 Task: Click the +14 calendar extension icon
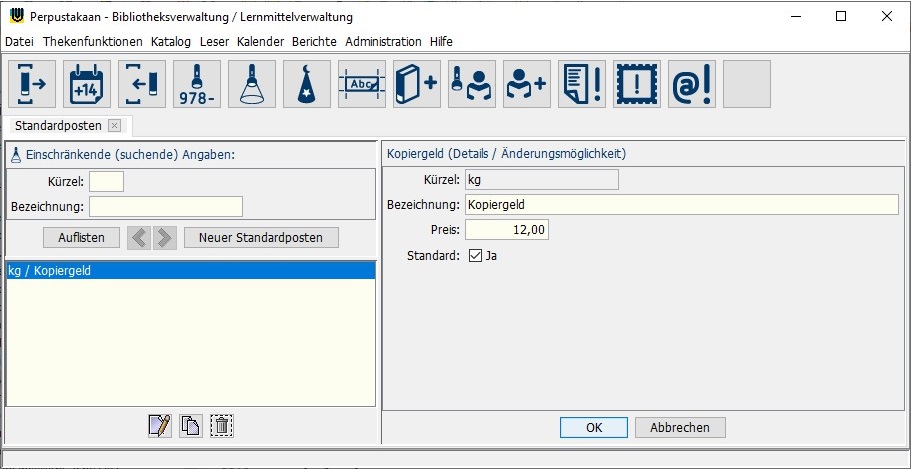click(x=87, y=84)
